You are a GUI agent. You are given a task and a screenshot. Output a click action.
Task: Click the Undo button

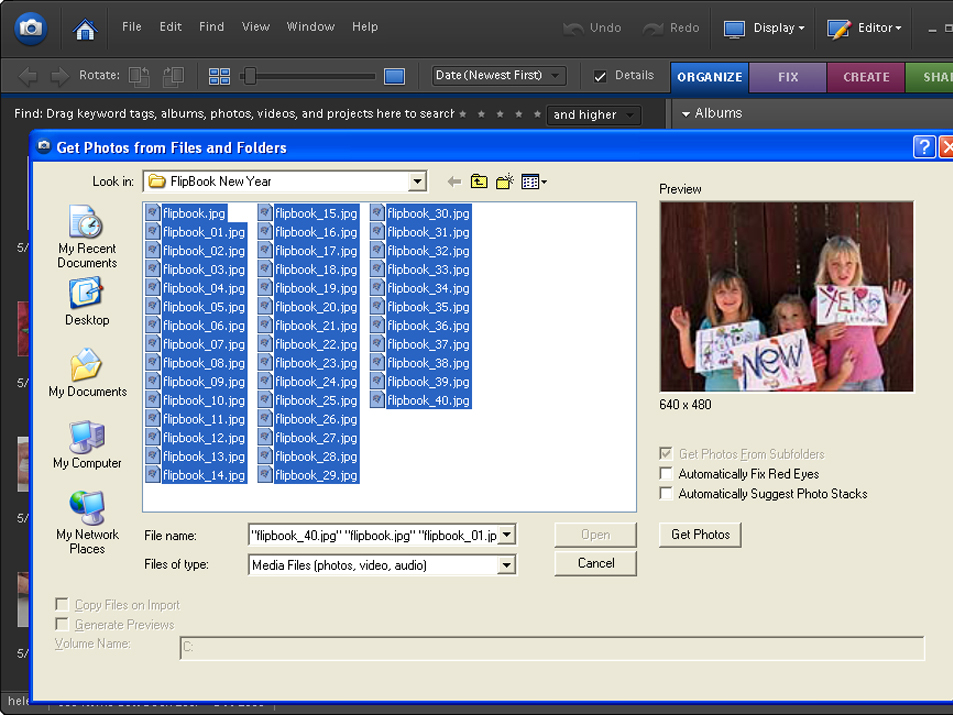pos(592,28)
